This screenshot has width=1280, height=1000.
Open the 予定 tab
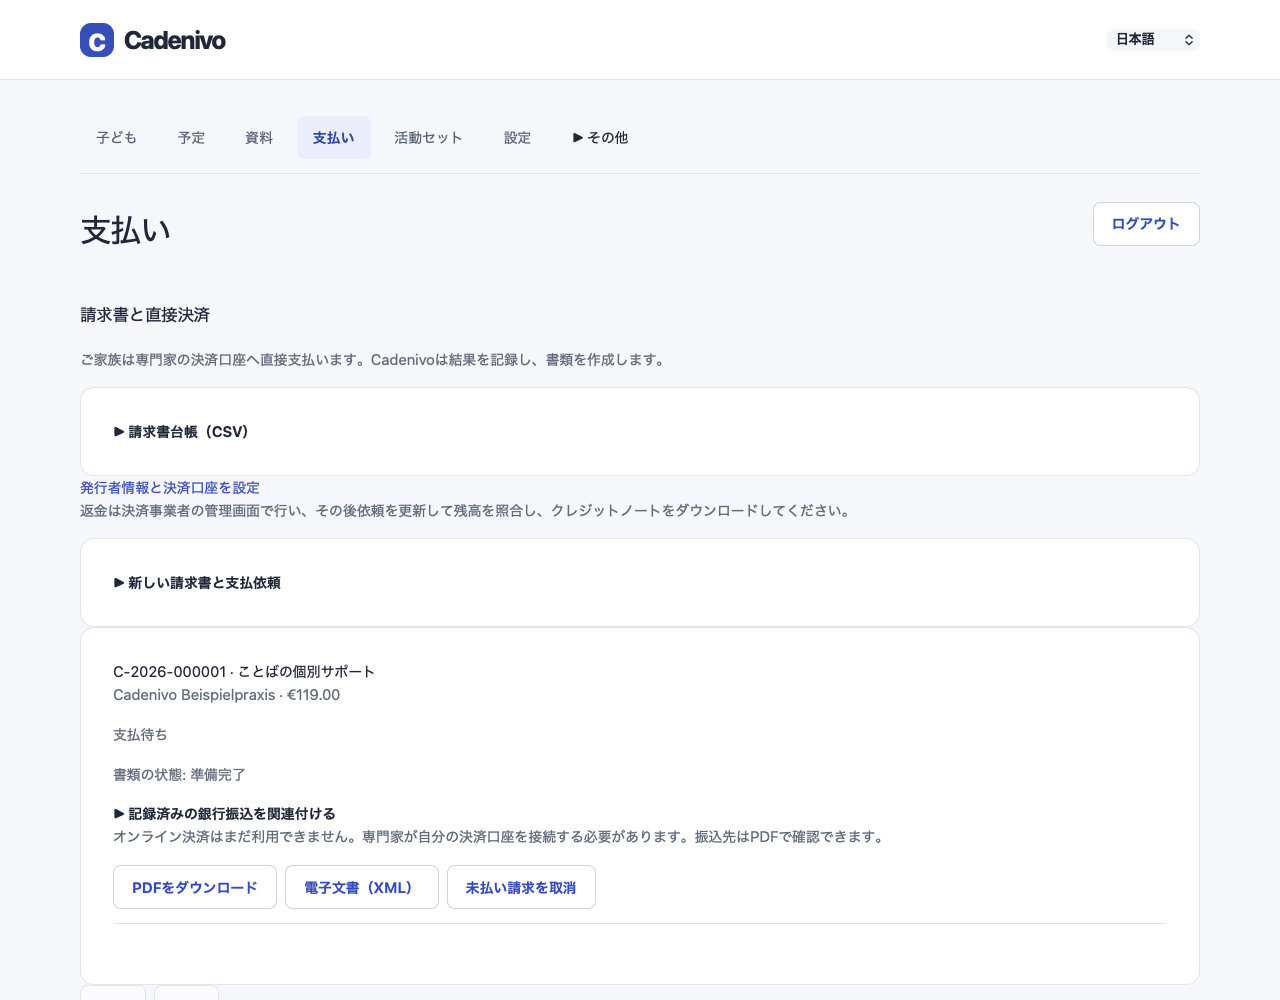pyautogui.click(x=191, y=138)
